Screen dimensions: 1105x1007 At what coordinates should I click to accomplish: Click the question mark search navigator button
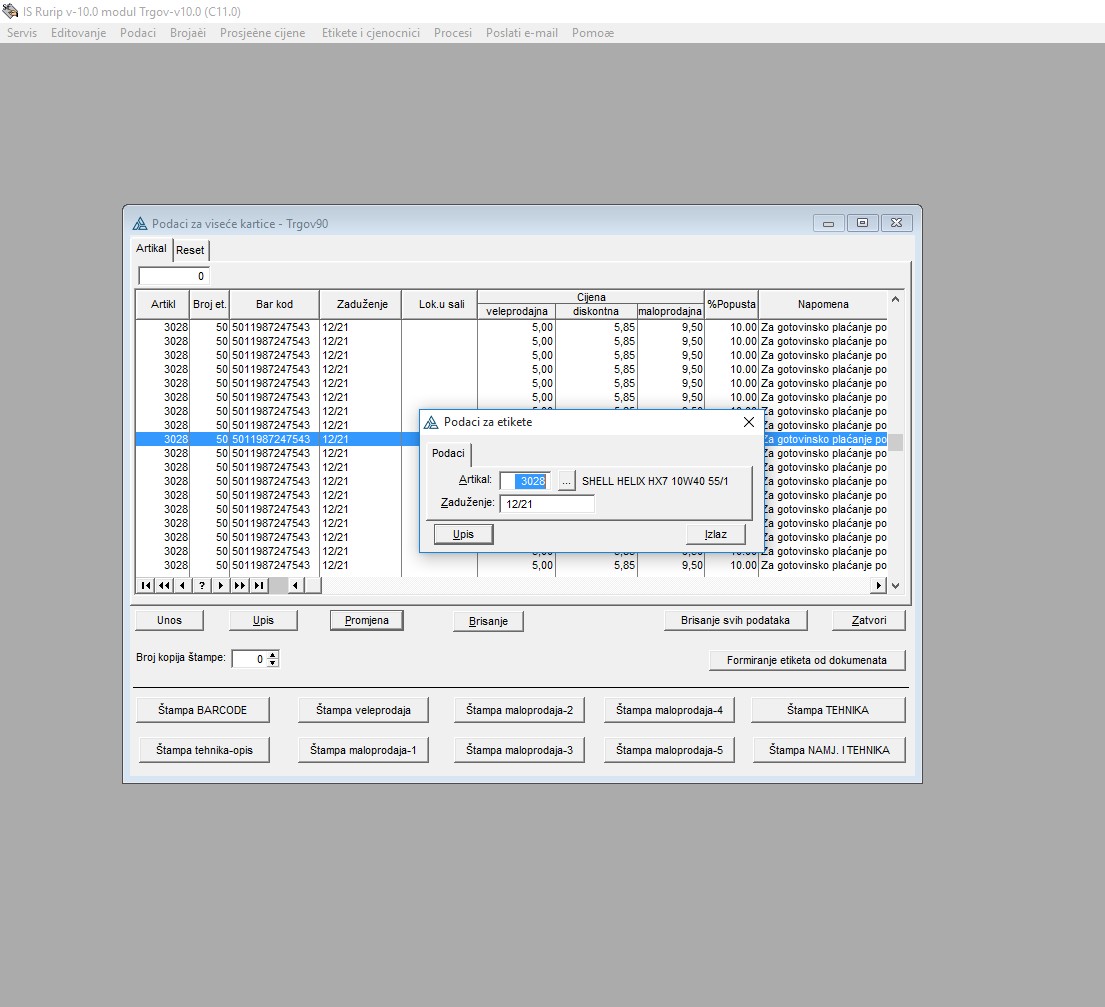[x=201, y=585]
